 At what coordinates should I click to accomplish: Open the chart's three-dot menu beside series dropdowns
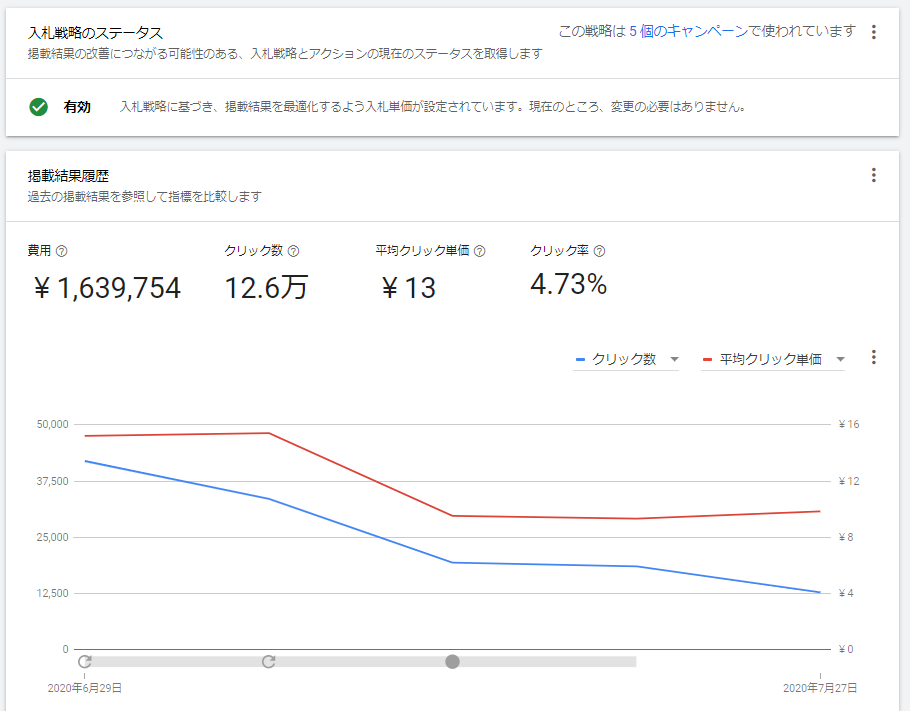(x=874, y=358)
